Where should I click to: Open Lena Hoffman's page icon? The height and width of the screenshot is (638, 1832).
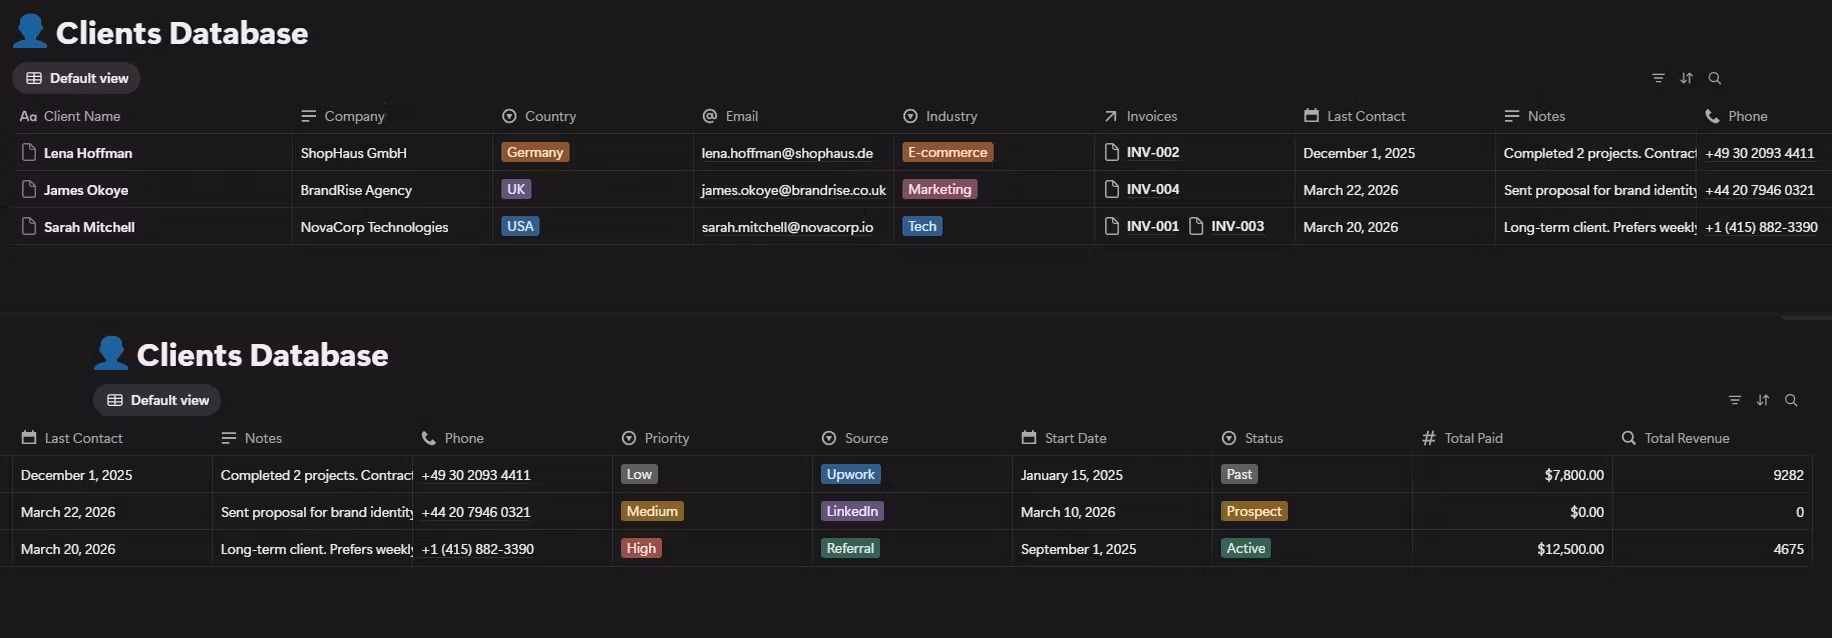(29, 153)
